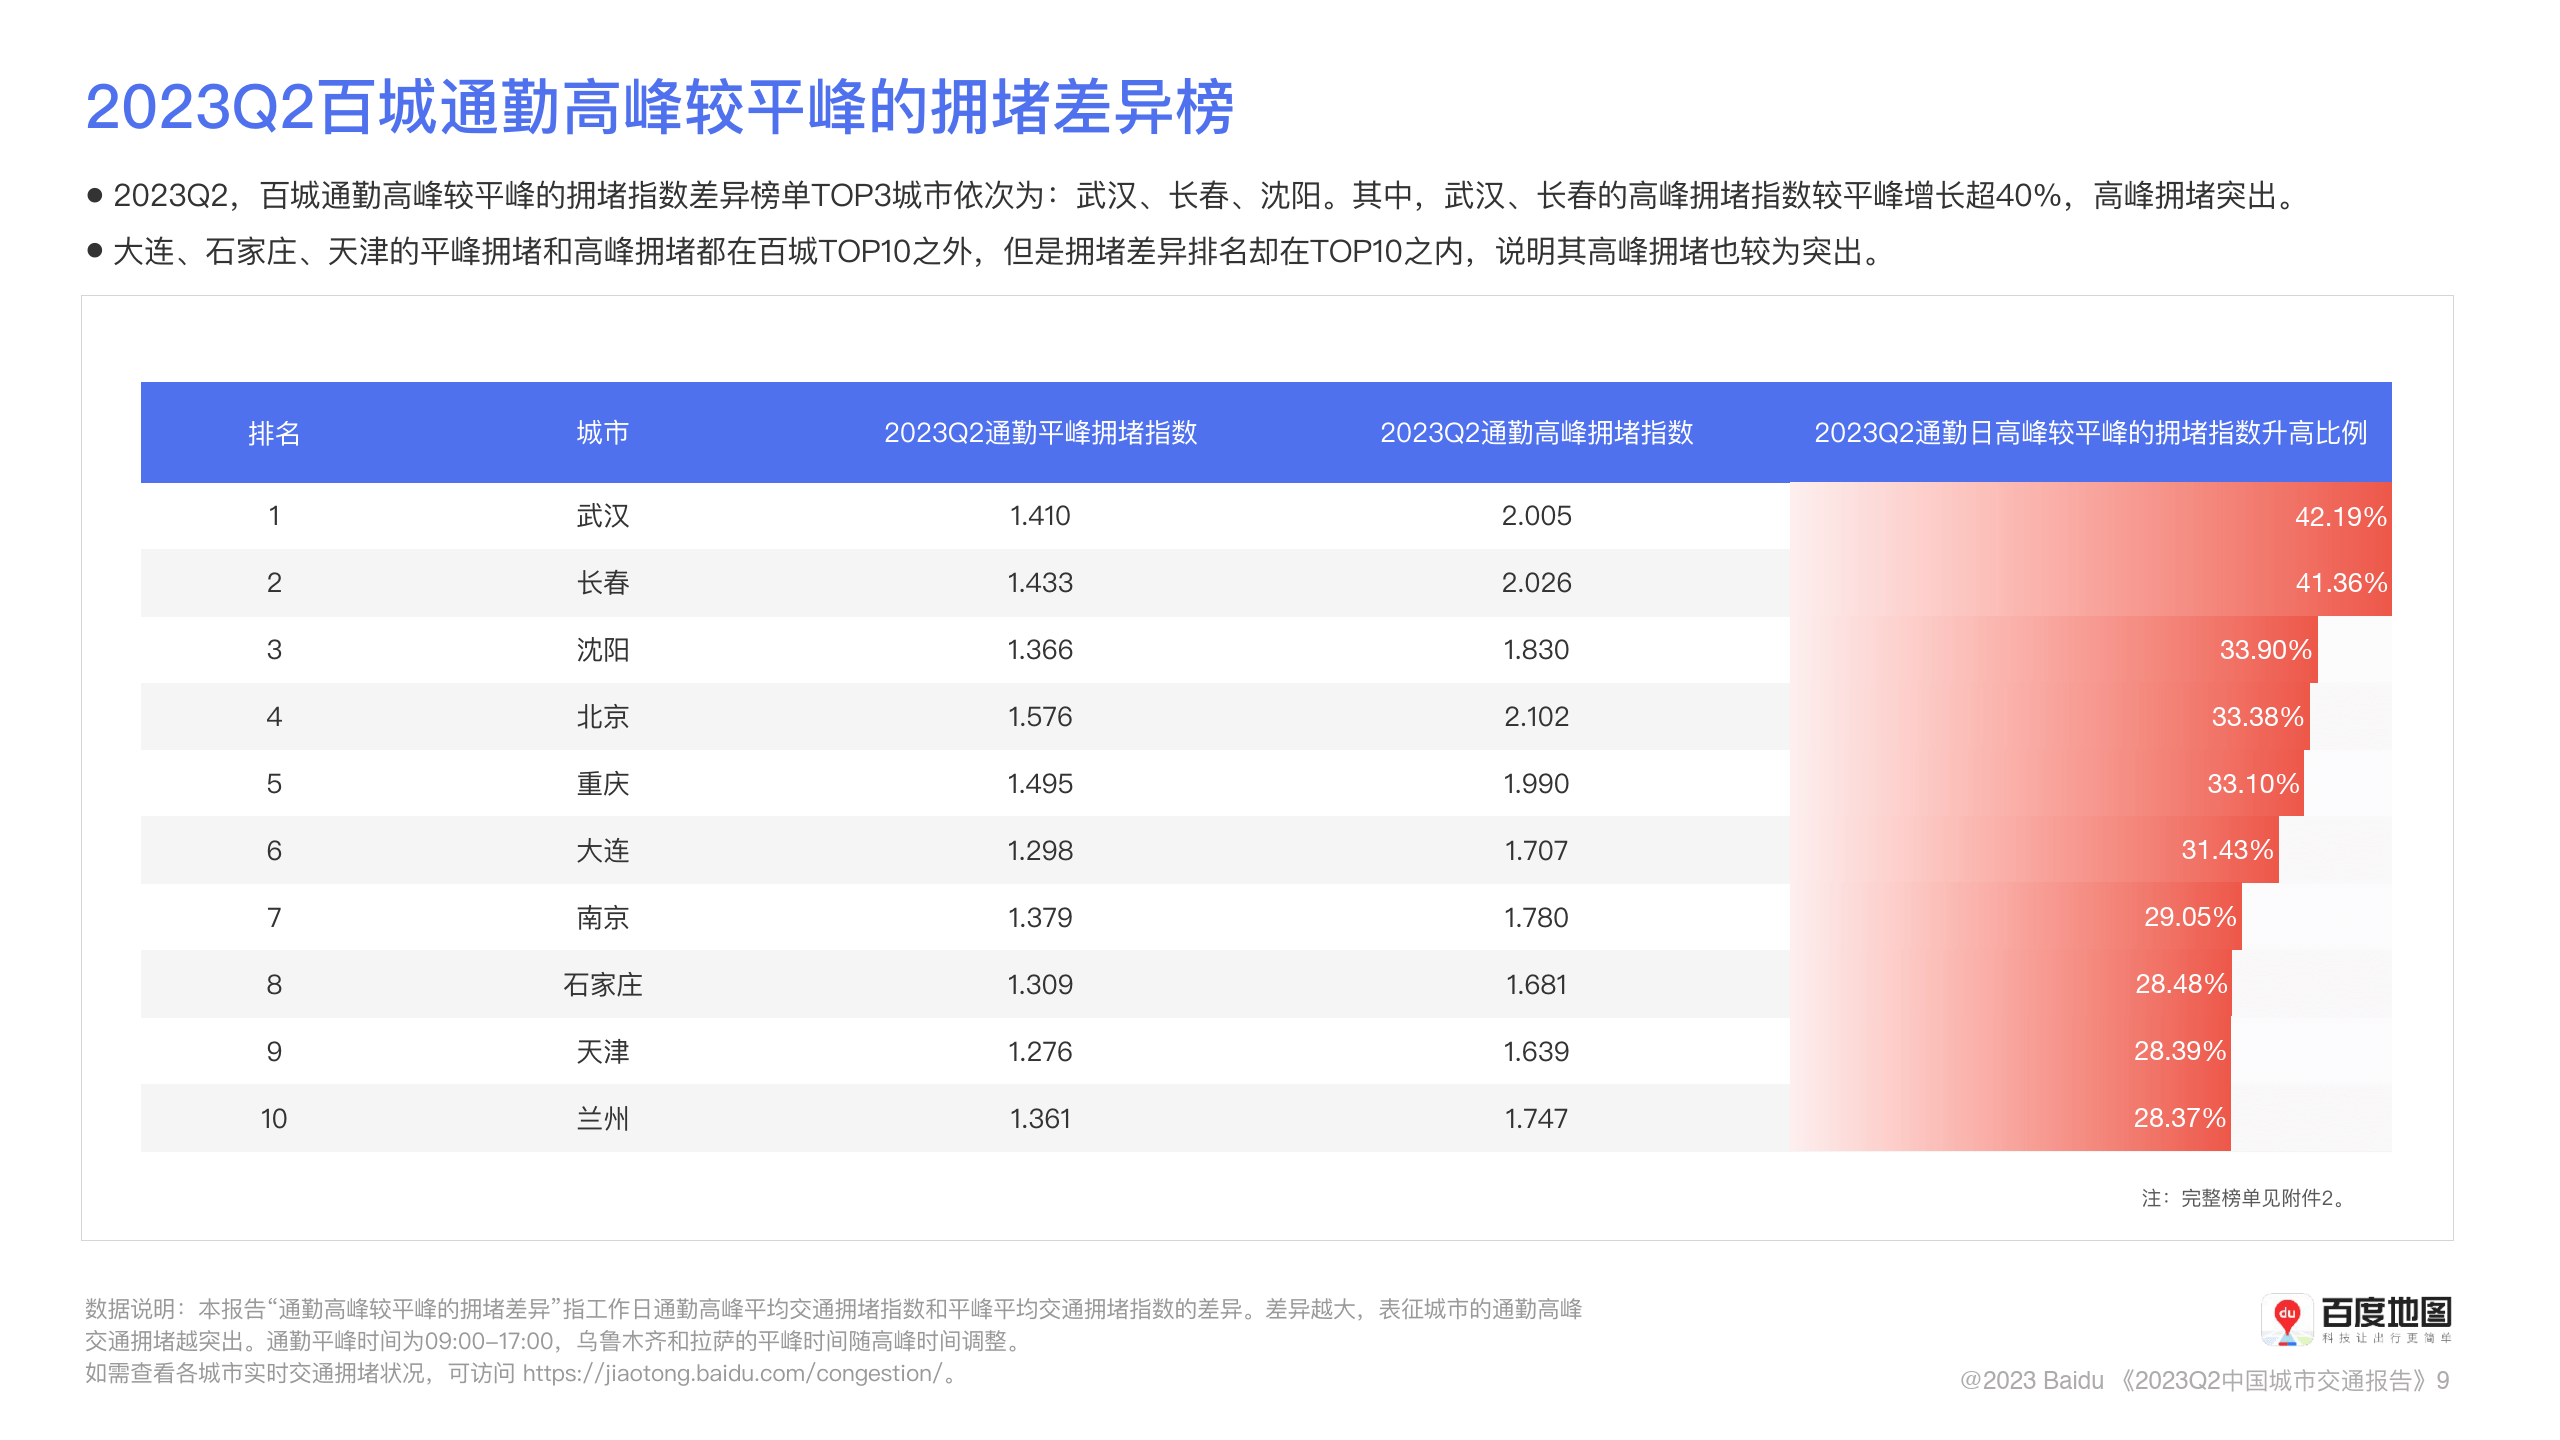Image resolution: width=2560 pixels, height=1440 pixels.
Task: Click the 城市 column header
Action: point(602,433)
